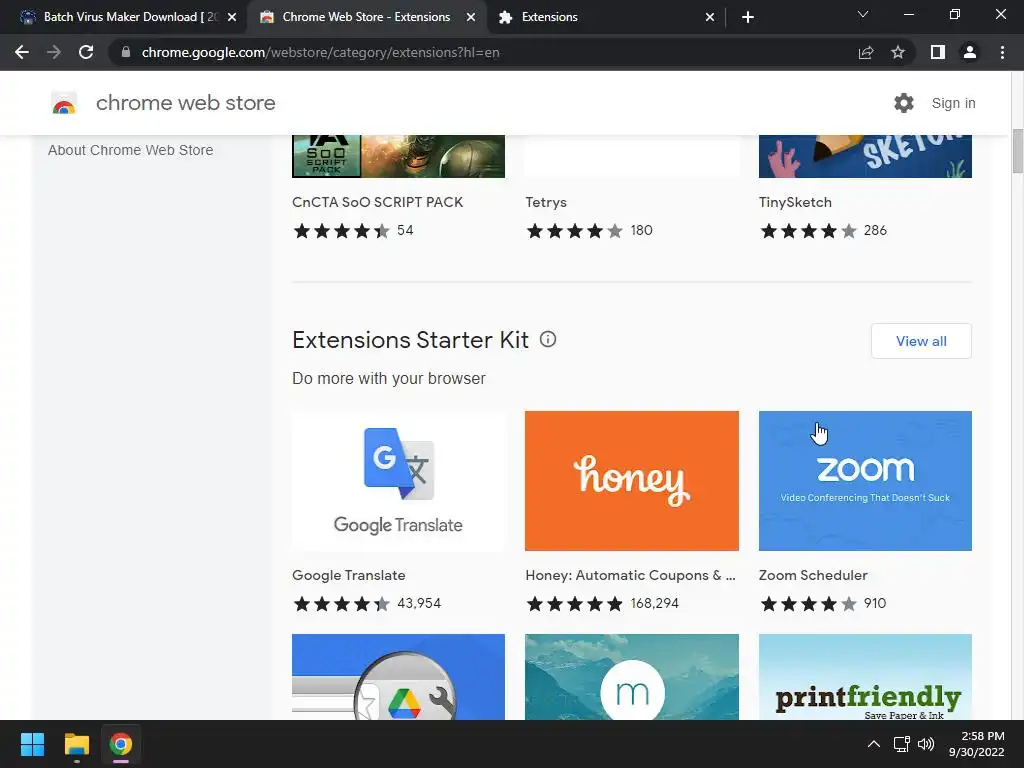Click the TinySketch title
The height and width of the screenshot is (768, 1024).
click(795, 202)
